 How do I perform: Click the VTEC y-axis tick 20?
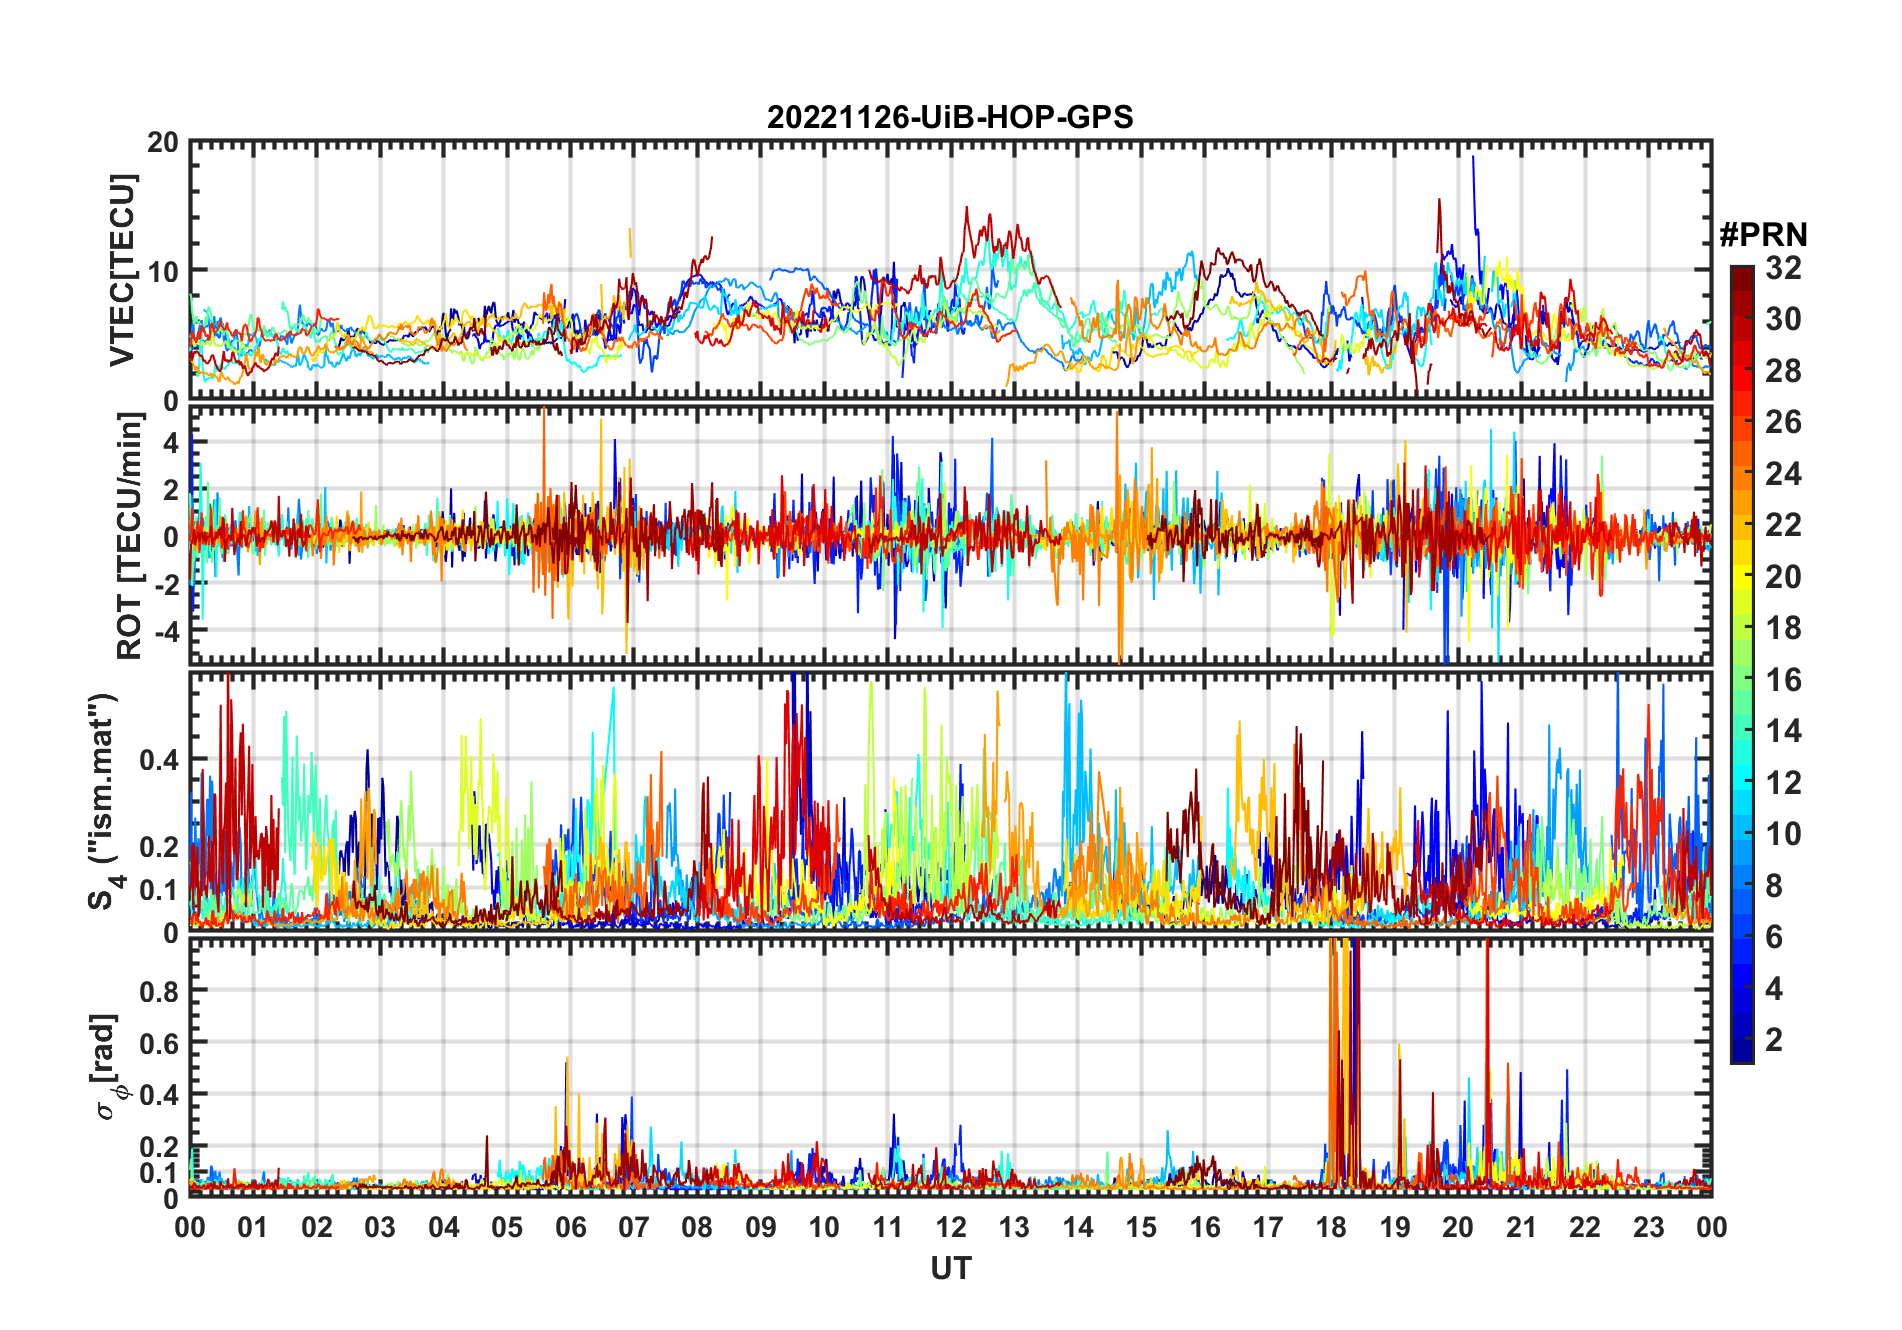tap(163, 143)
